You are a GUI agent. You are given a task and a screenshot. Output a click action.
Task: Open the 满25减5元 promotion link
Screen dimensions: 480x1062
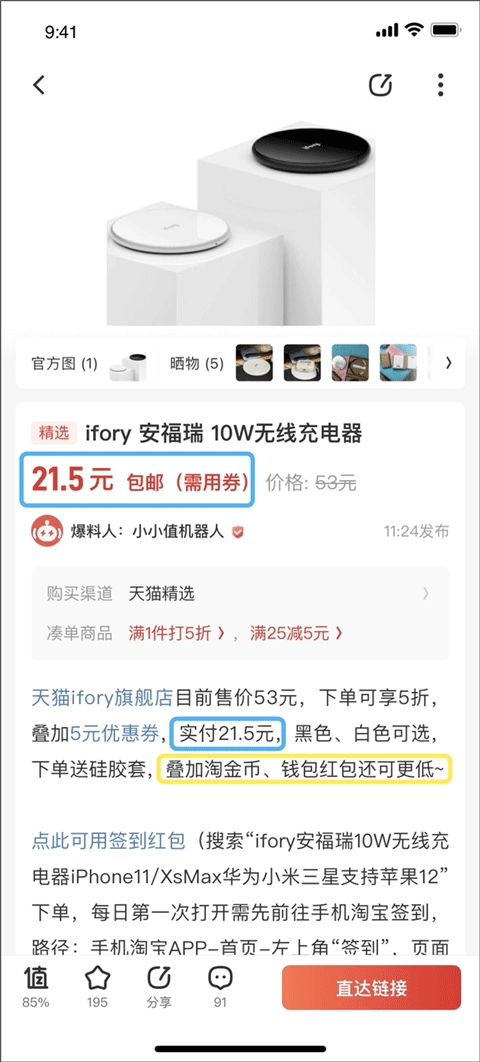coord(297,634)
